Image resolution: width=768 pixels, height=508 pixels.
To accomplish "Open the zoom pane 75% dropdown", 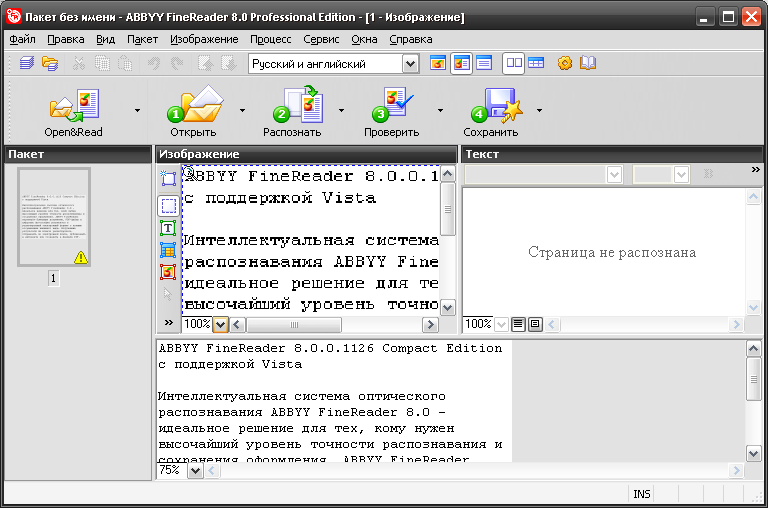I will point(195,471).
